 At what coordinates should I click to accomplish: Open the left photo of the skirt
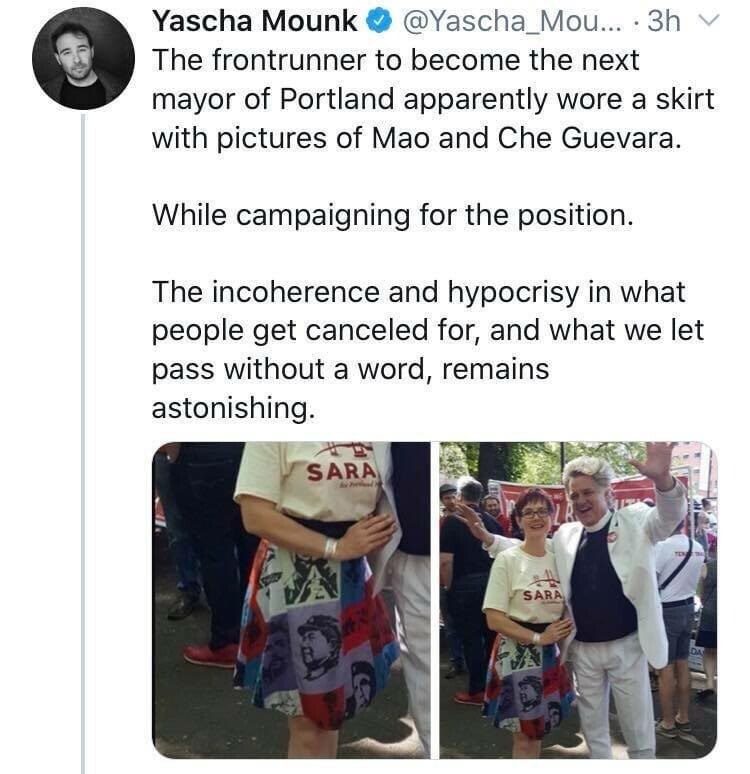click(291, 599)
